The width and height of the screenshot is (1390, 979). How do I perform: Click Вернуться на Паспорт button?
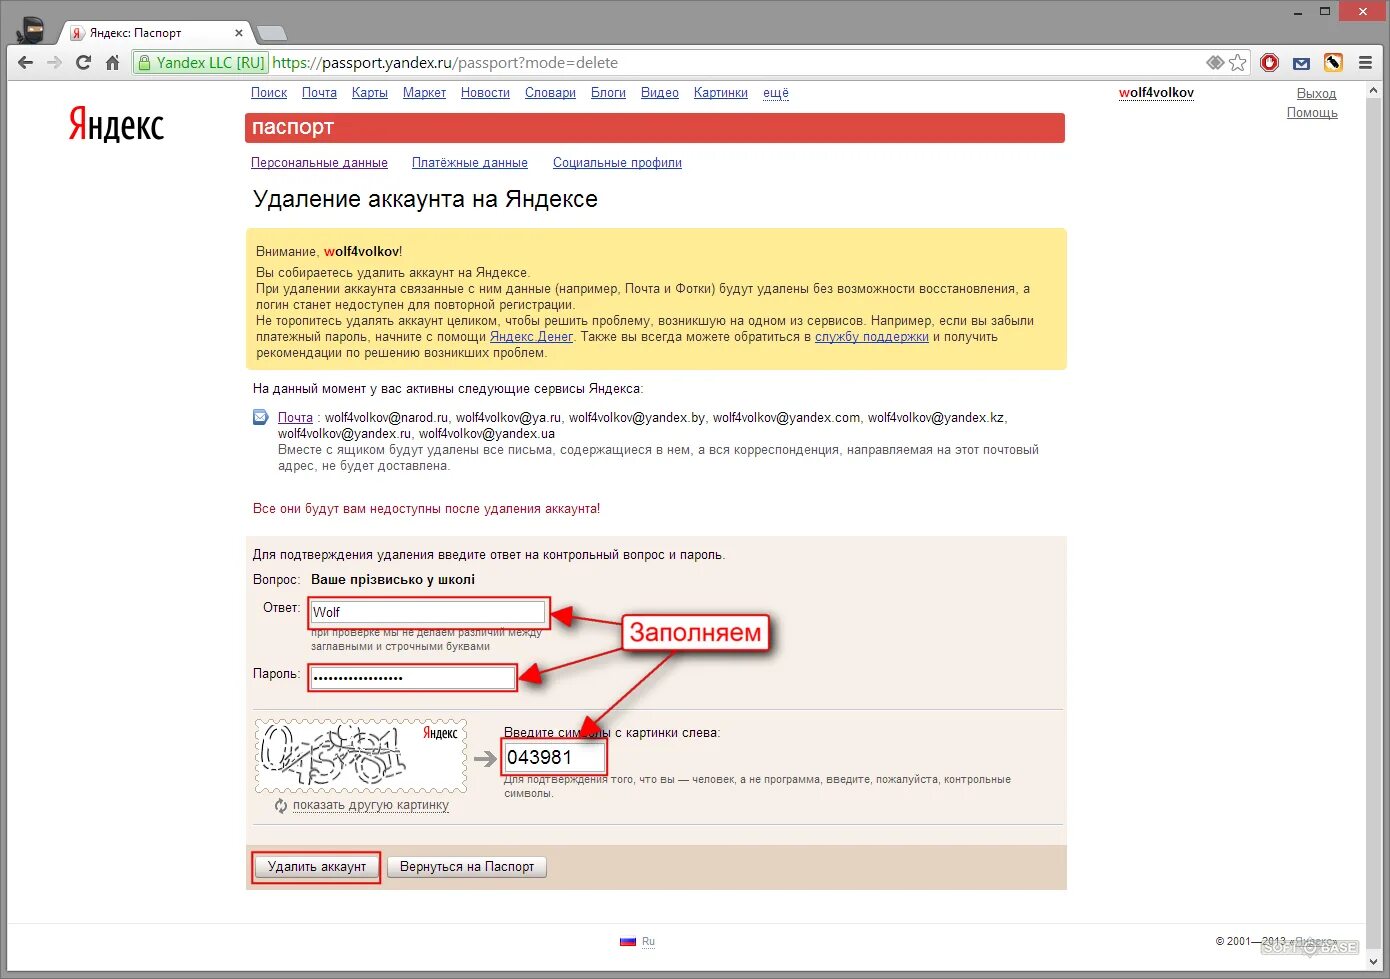(467, 867)
